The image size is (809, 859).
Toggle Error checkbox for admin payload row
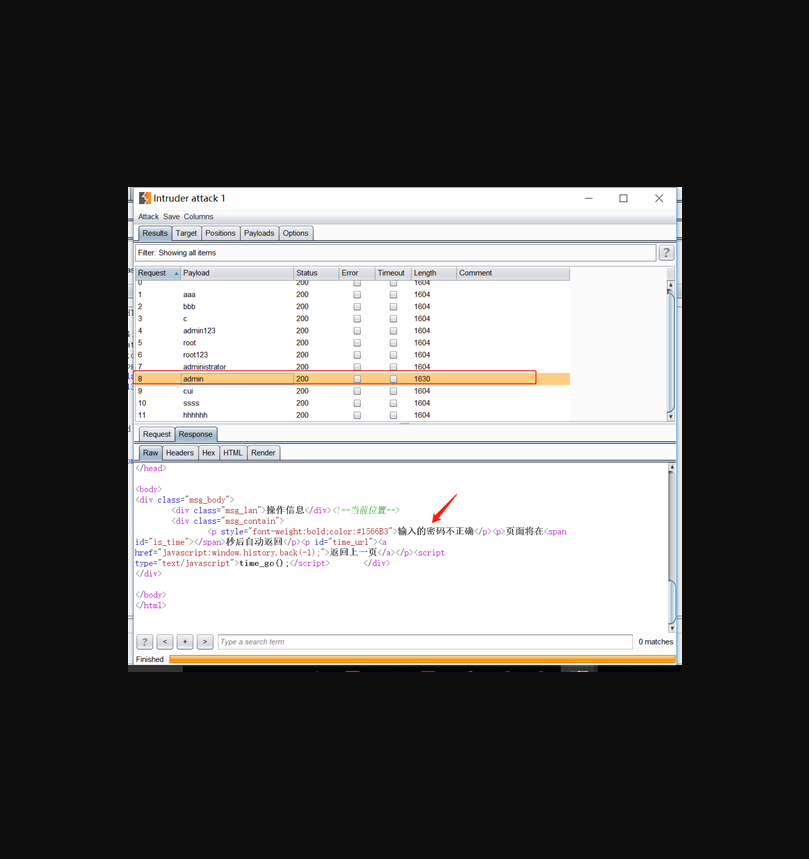[357, 379]
